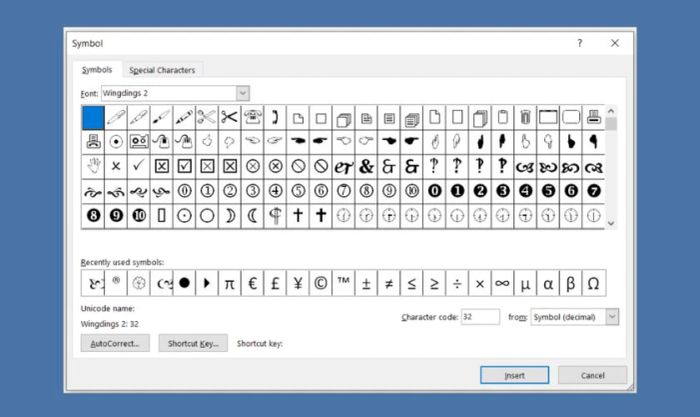Select the boxed check mark symbol
Image resolution: width=700 pixels, height=417 pixels.
(184, 166)
